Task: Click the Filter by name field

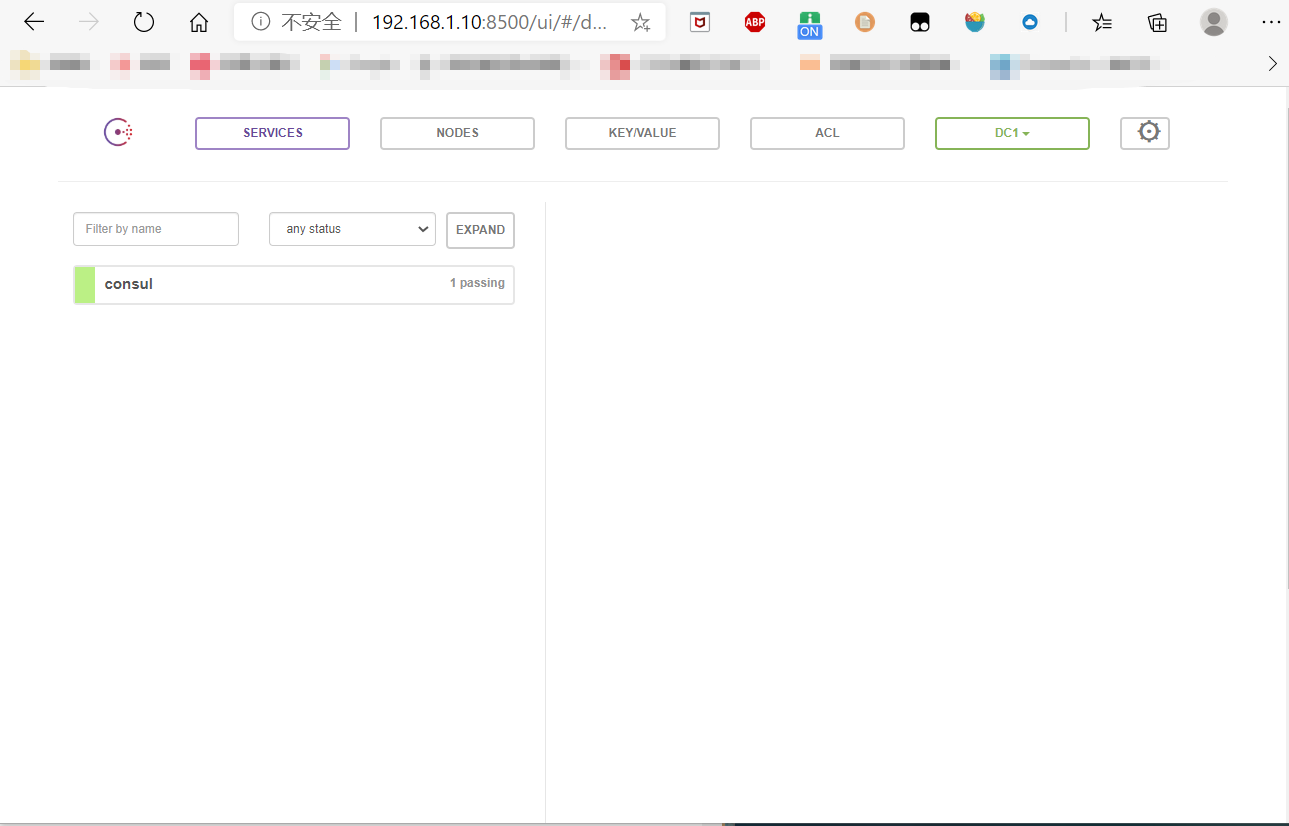Action: coord(156,229)
